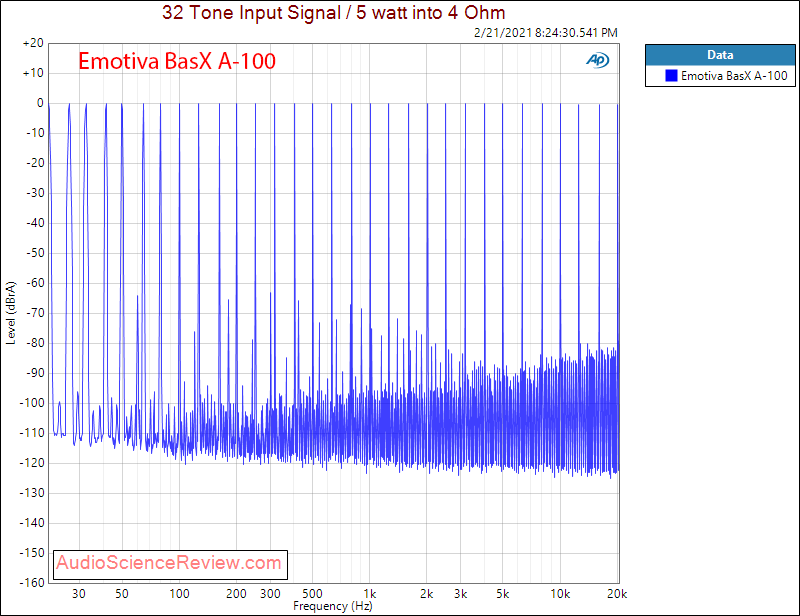Click the '0' y-axis label
Viewport: 800px width, 616px height.
coord(40,103)
